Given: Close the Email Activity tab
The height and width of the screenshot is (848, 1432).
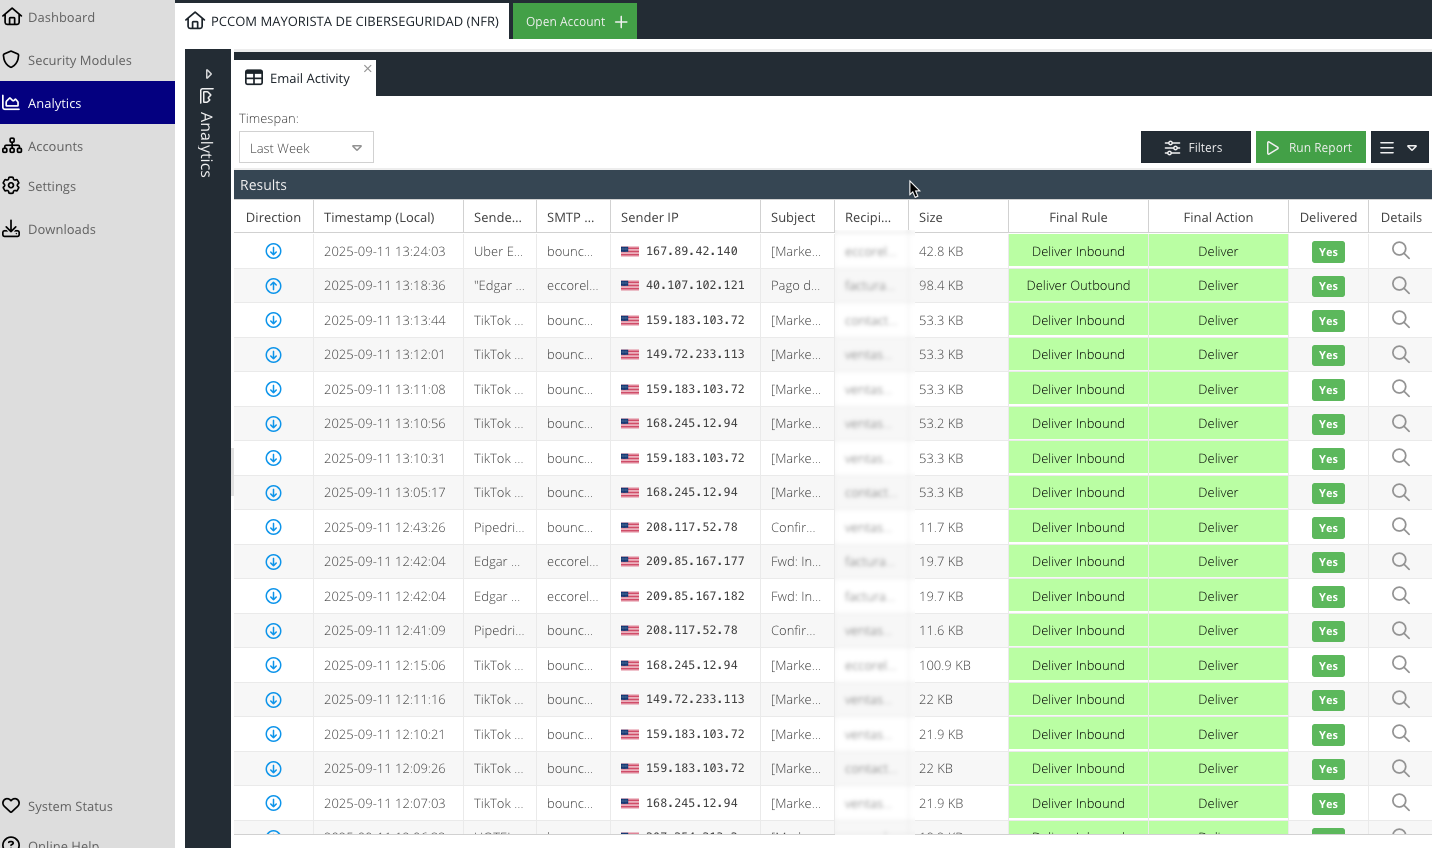Looking at the screenshot, I should point(368,69).
